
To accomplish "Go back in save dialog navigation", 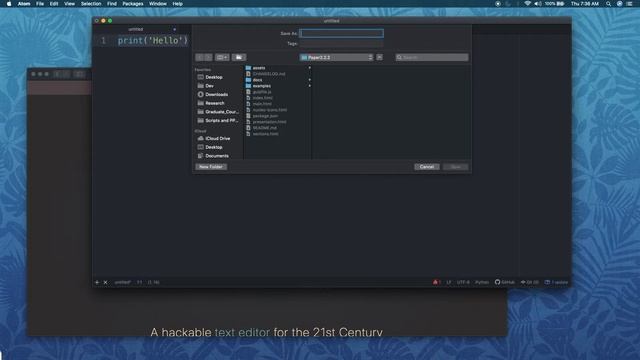I will (x=199, y=58).
